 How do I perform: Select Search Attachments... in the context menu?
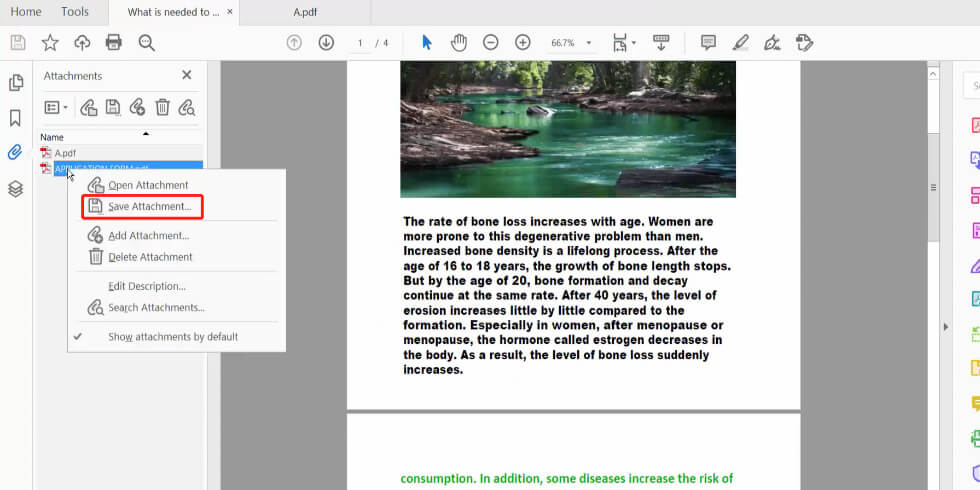coord(156,308)
